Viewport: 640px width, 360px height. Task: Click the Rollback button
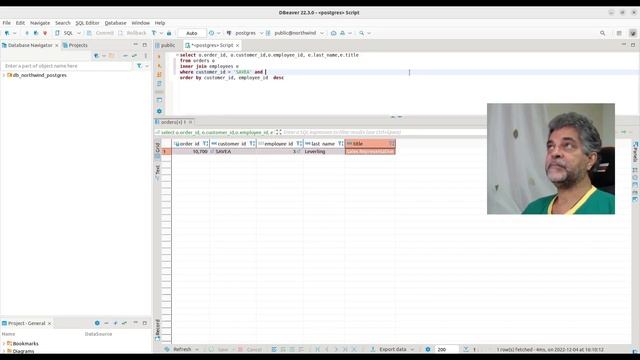tap(132, 33)
